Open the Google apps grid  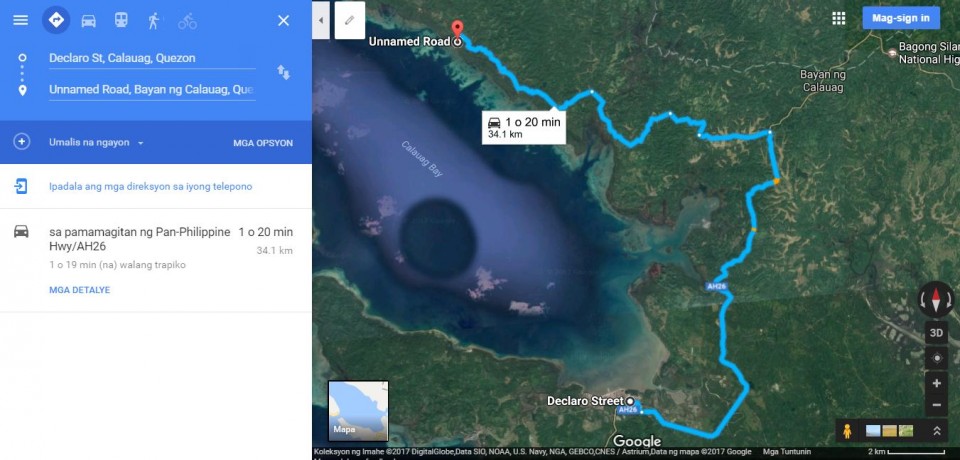pyautogui.click(x=839, y=18)
